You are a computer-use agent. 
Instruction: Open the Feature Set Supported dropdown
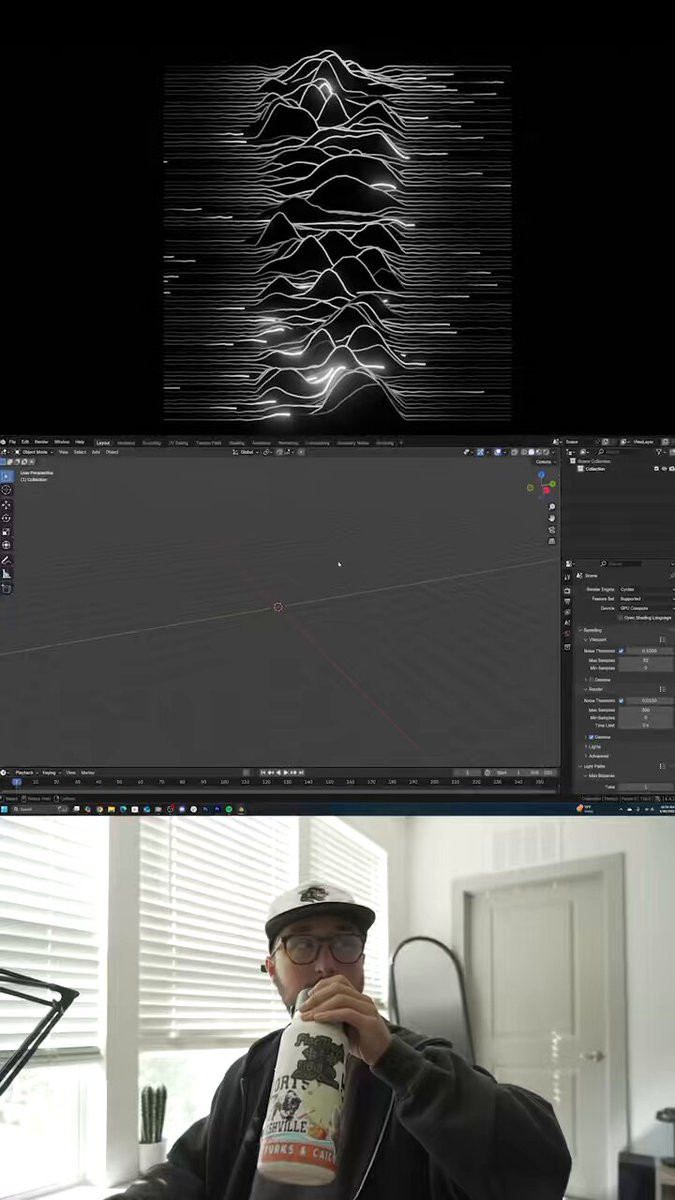[x=647, y=599]
